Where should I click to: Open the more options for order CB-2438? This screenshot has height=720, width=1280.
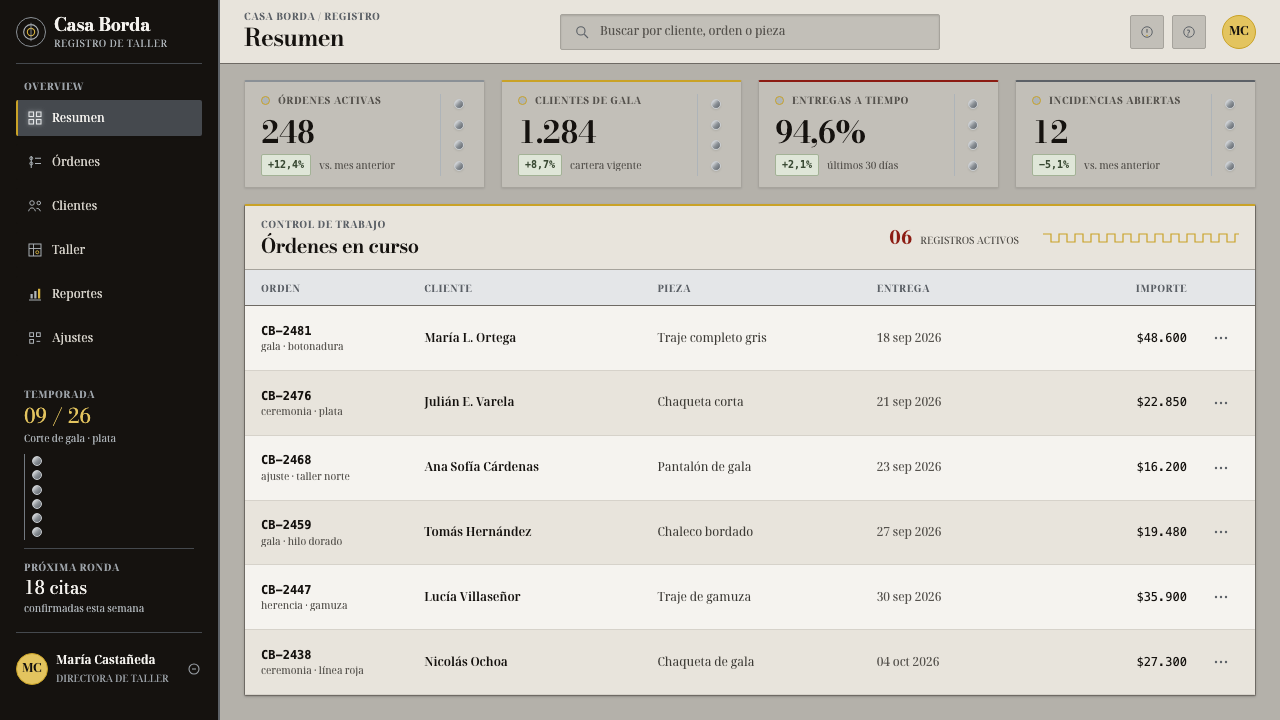tap(1221, 662)
